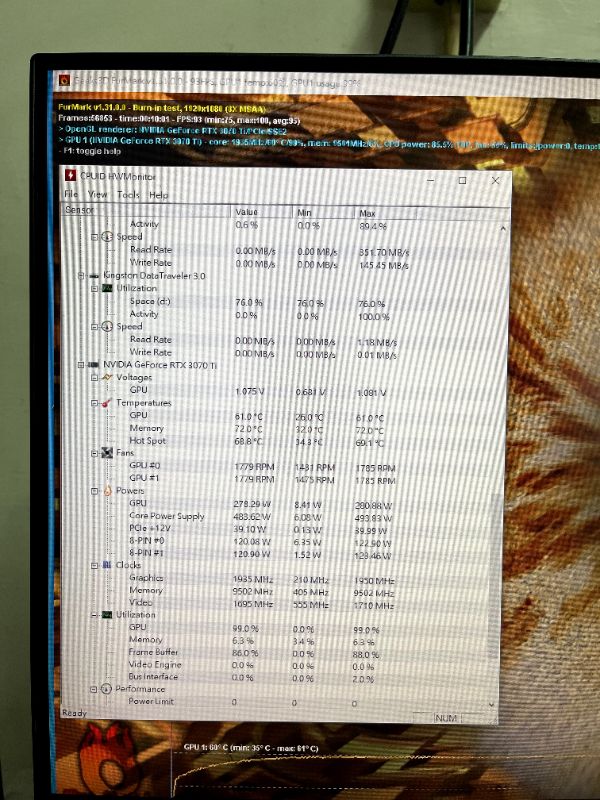Viewport: 600px width, 800px height.
Task: Collapse the Fans tree node
Action: [x=94, y=453]
